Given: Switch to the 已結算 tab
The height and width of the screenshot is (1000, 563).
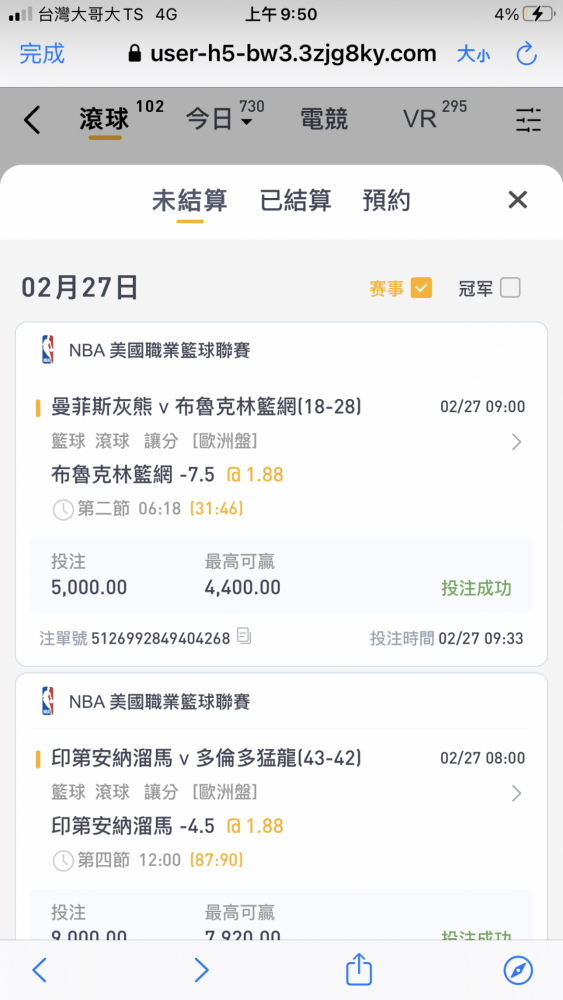Looking at the screenshot, I should [x=296, y=200].
